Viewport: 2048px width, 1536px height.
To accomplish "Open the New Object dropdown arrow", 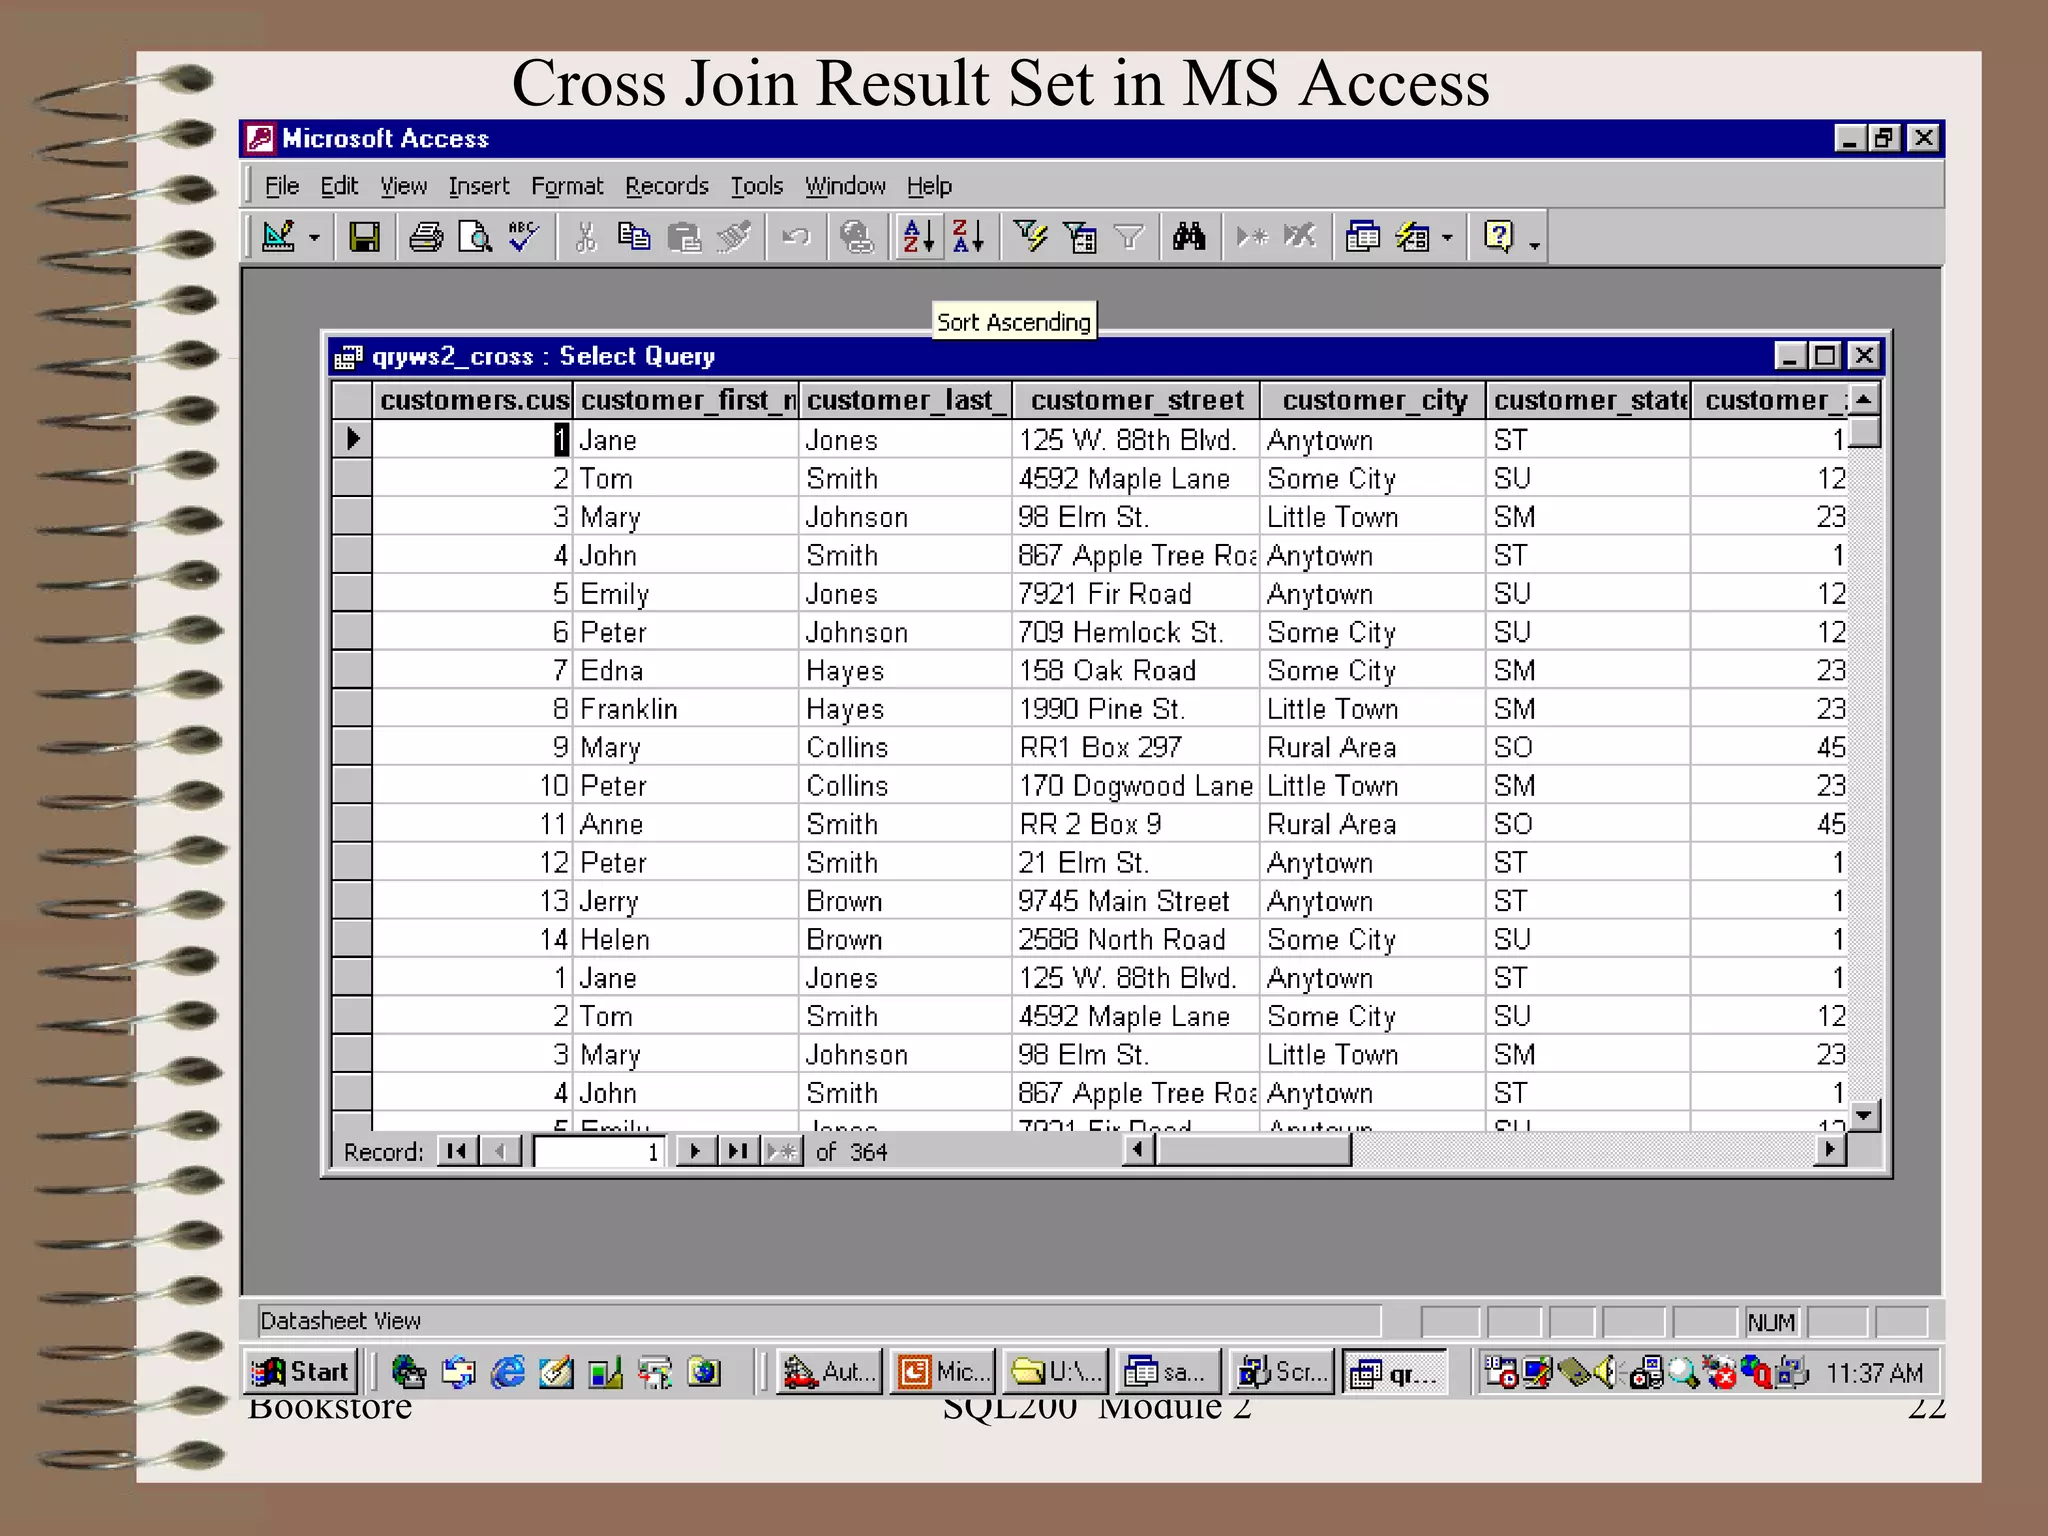I will pyautogui.click(x=1447, y=238).
